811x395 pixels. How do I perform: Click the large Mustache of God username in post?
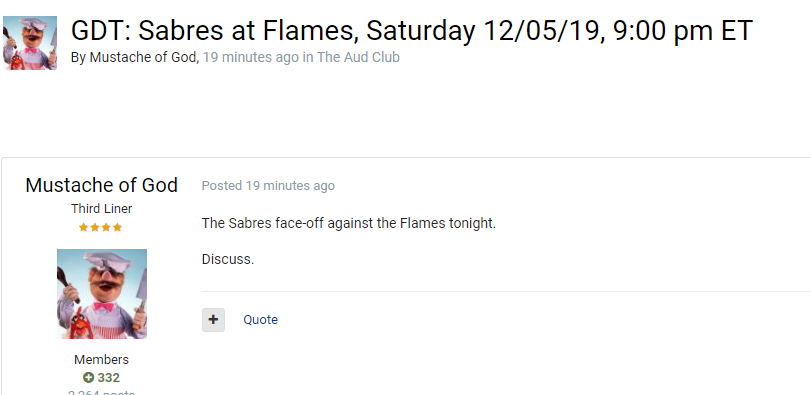101,185
